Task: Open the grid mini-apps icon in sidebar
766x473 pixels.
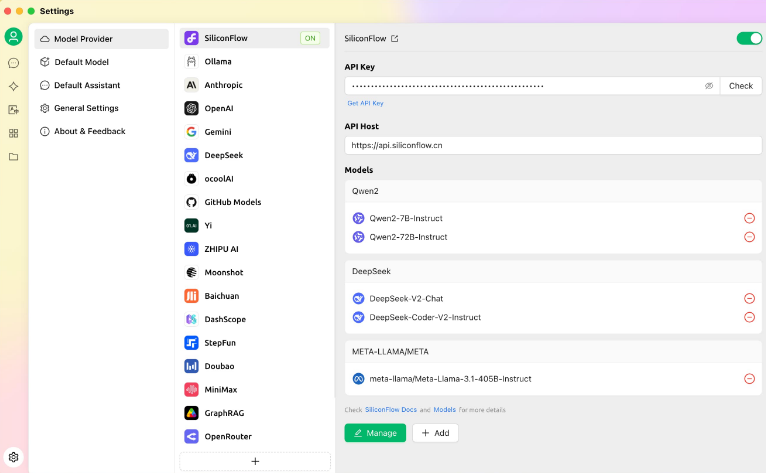Action: point(13,133)
